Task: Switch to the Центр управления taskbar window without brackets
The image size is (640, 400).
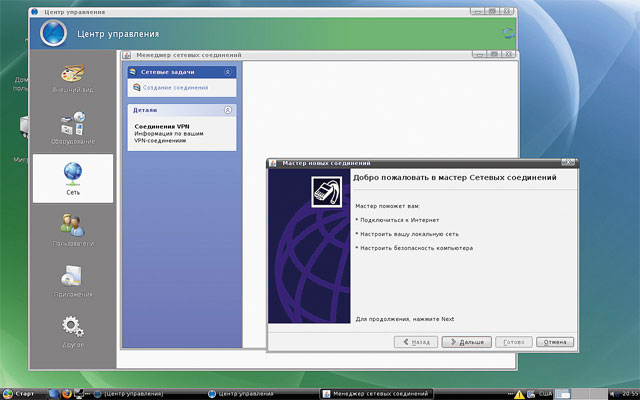Action: pyautogui.click(x=241, y=394)
